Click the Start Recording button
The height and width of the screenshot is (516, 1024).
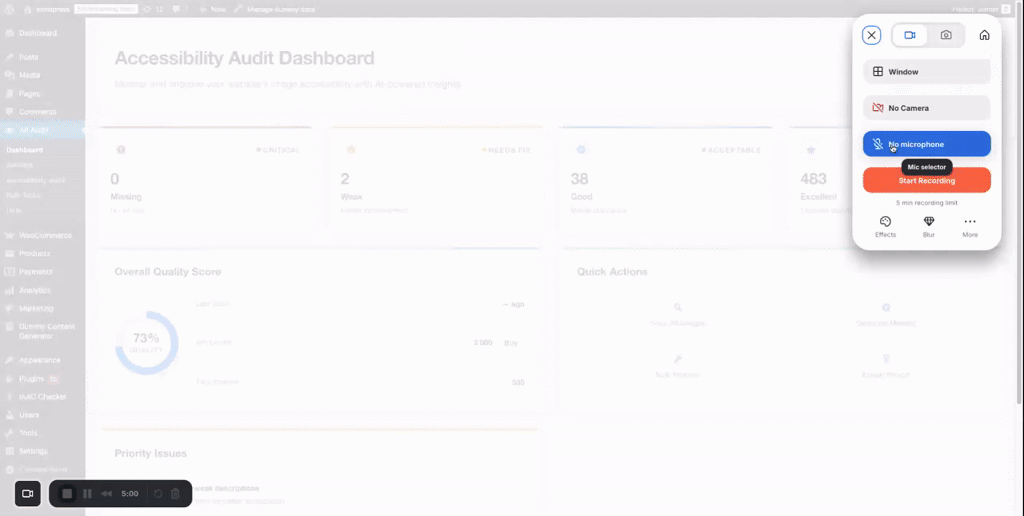point(927,180)
